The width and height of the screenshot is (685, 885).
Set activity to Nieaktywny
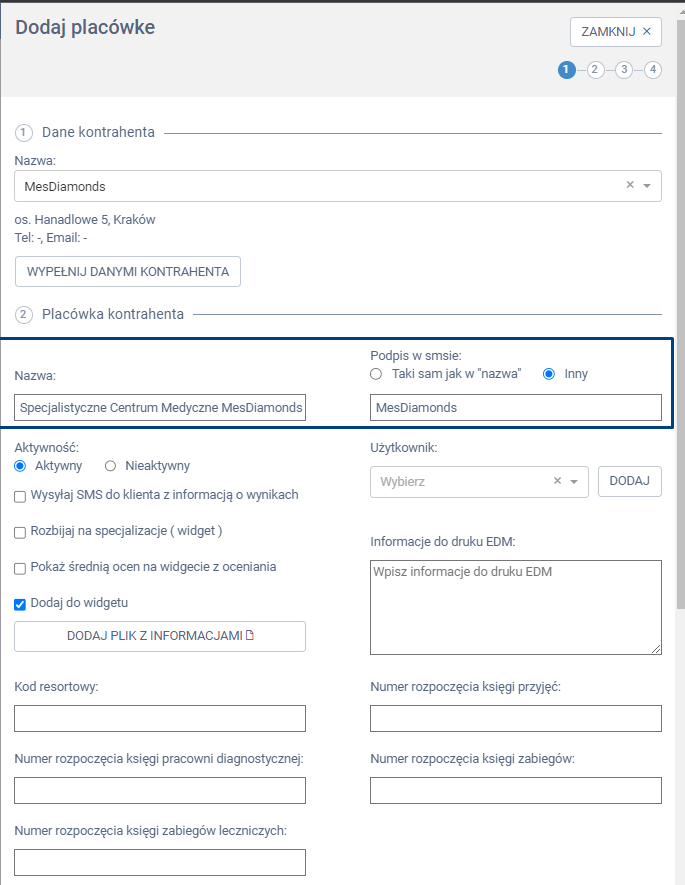click(111, 465)
